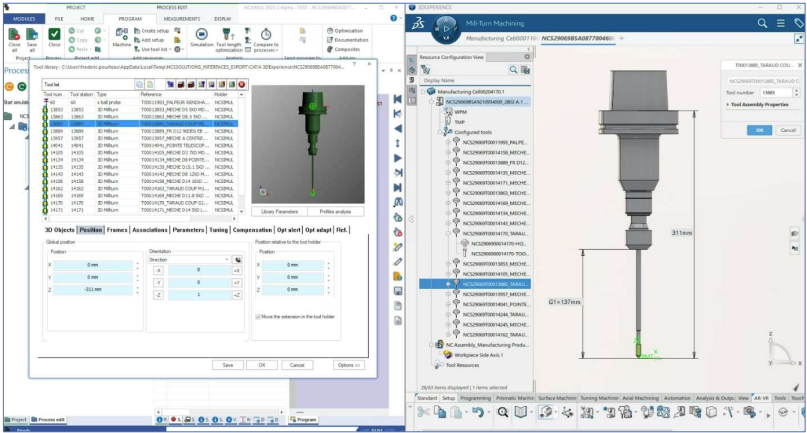Toggle Move the extension in tool holder checkbox
The height and width of the screenshot is (433, 807).
click(258, 317)
